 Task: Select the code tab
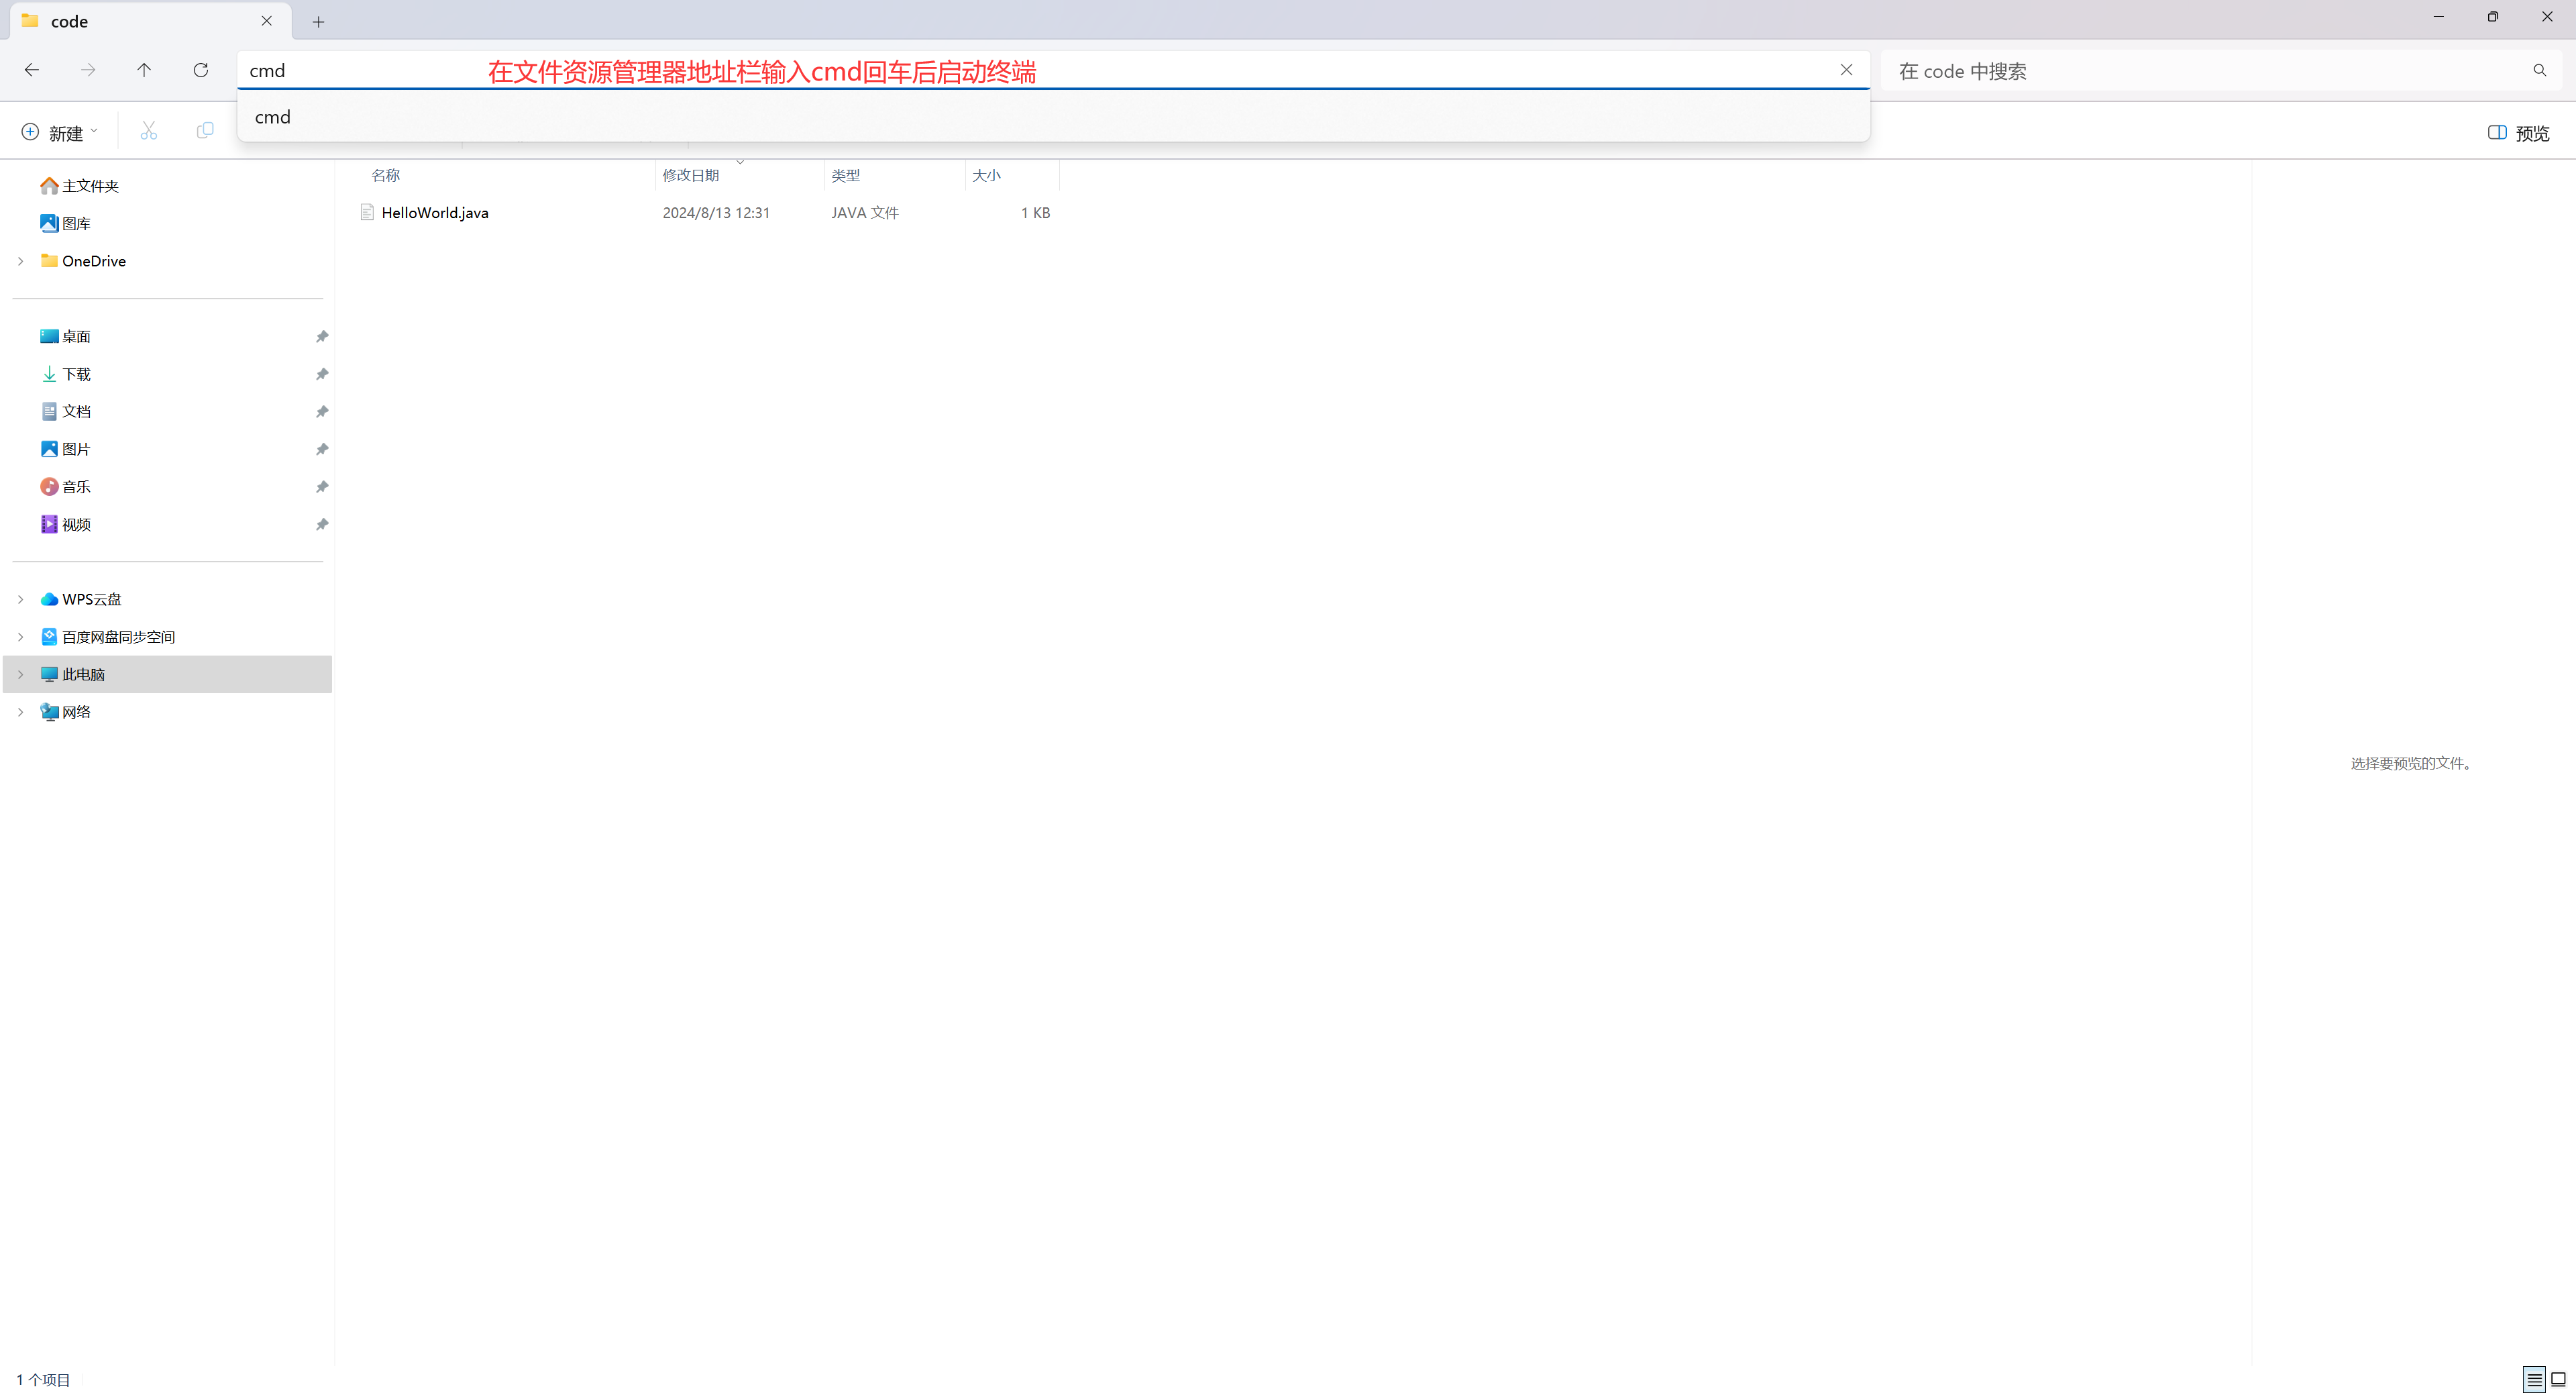tap(70, 22)
